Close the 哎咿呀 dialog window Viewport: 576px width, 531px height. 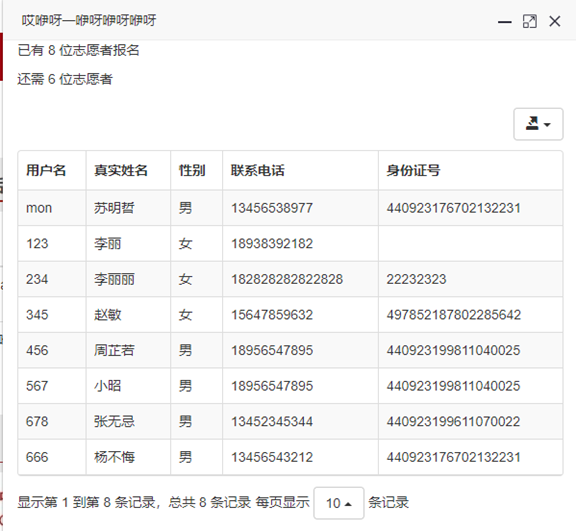click(x=555, y=21)
